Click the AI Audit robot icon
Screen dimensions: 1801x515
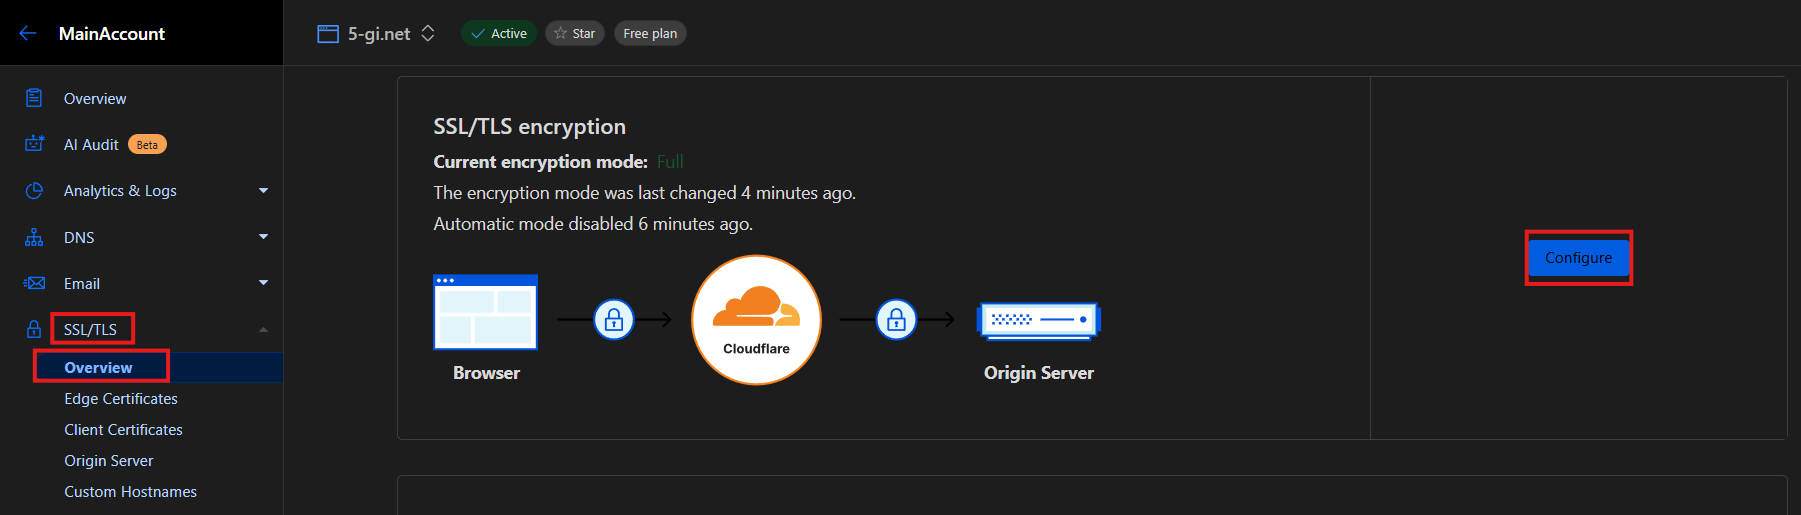(34, 144)
